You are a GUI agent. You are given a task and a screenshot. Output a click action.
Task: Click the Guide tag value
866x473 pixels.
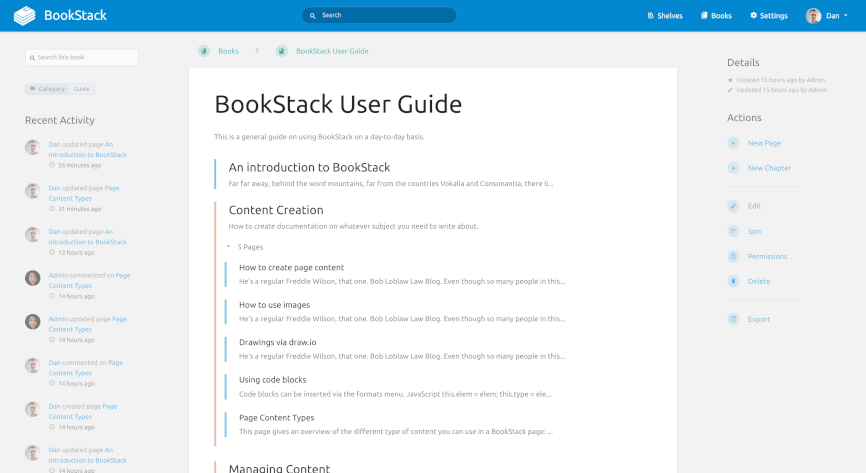(82, 88)
